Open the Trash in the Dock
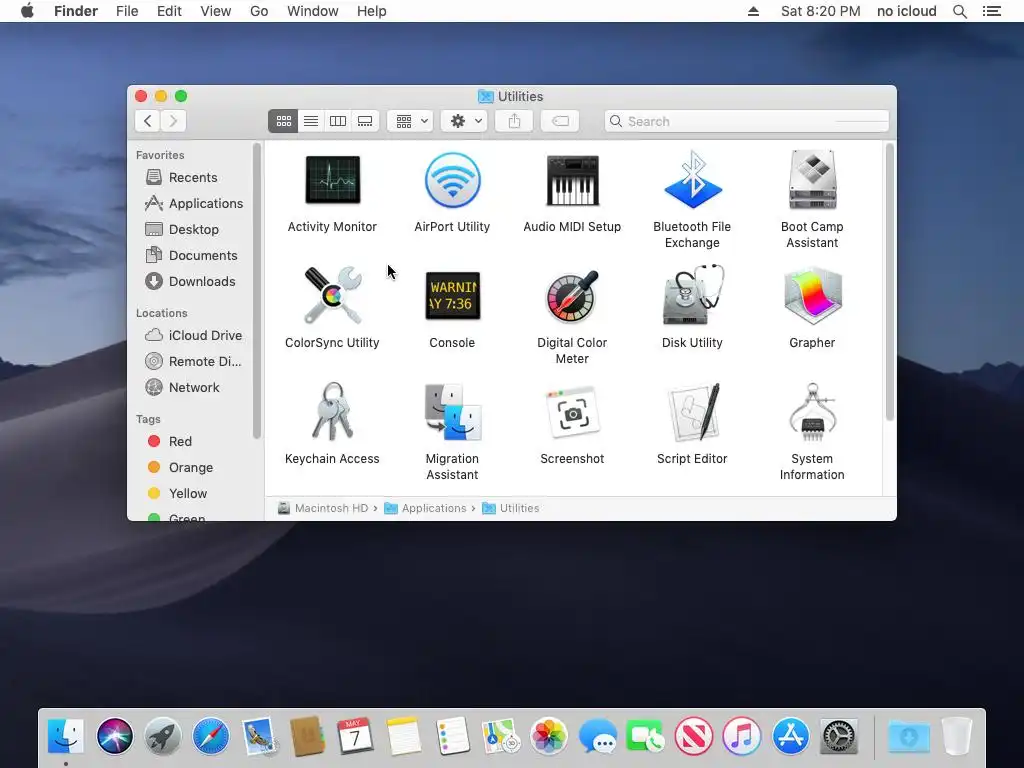 point(957,736)
